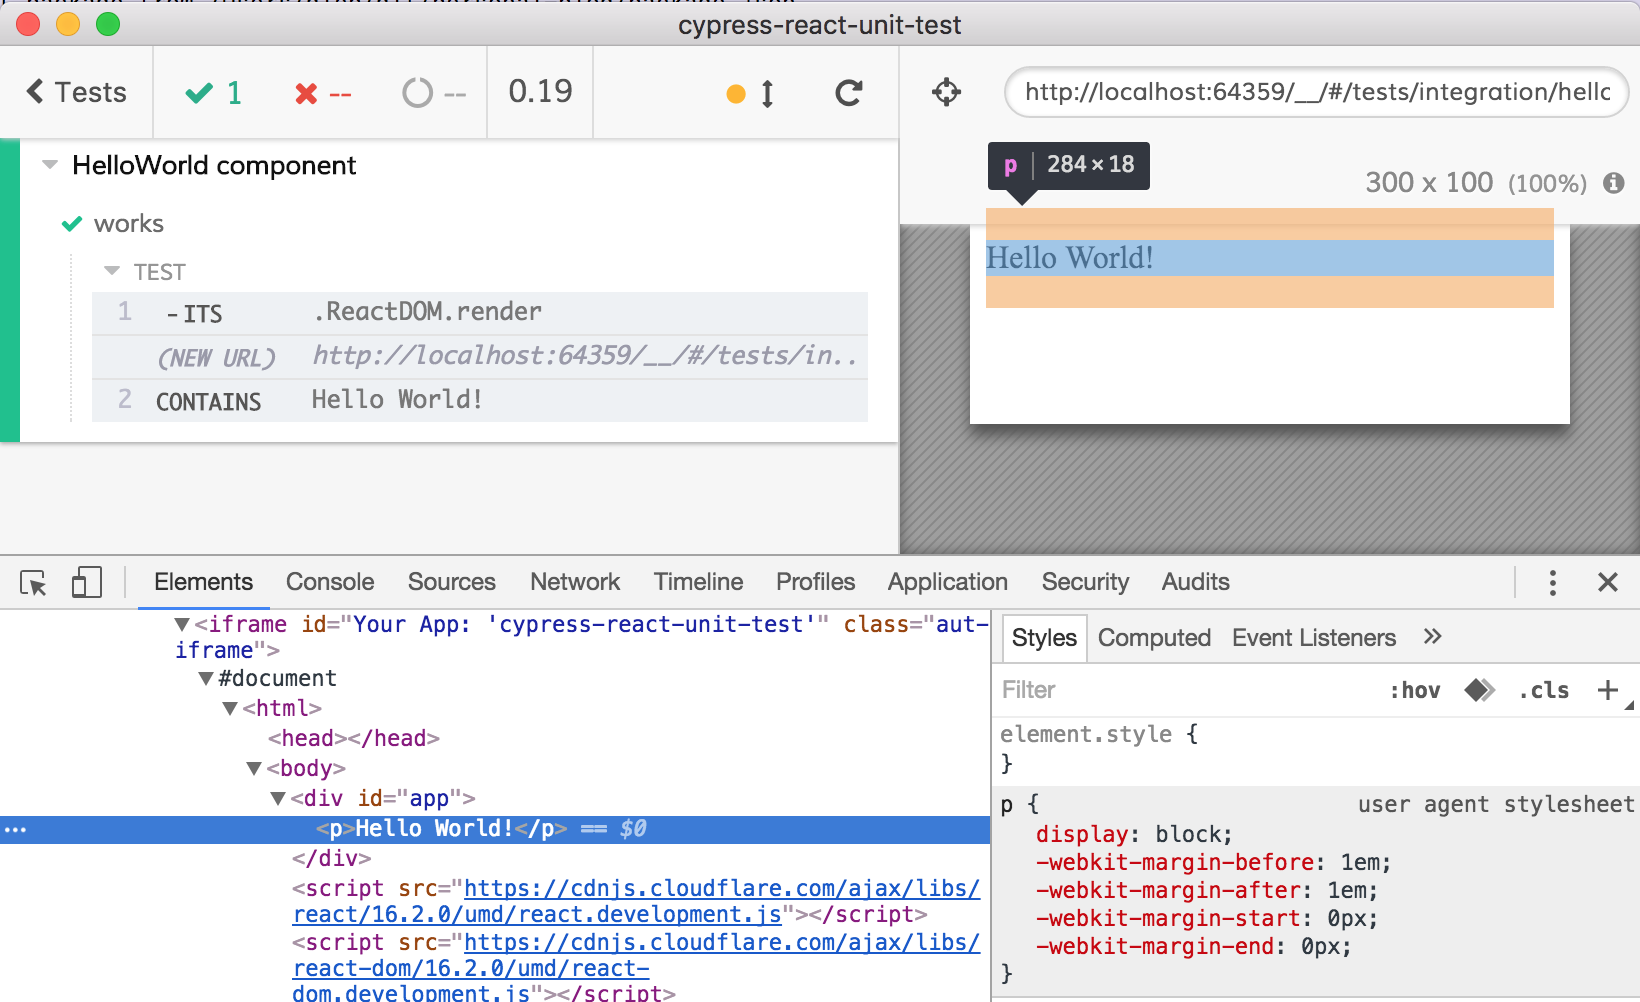Select the 'works' test row
1640x1002 pixels.
128,223
